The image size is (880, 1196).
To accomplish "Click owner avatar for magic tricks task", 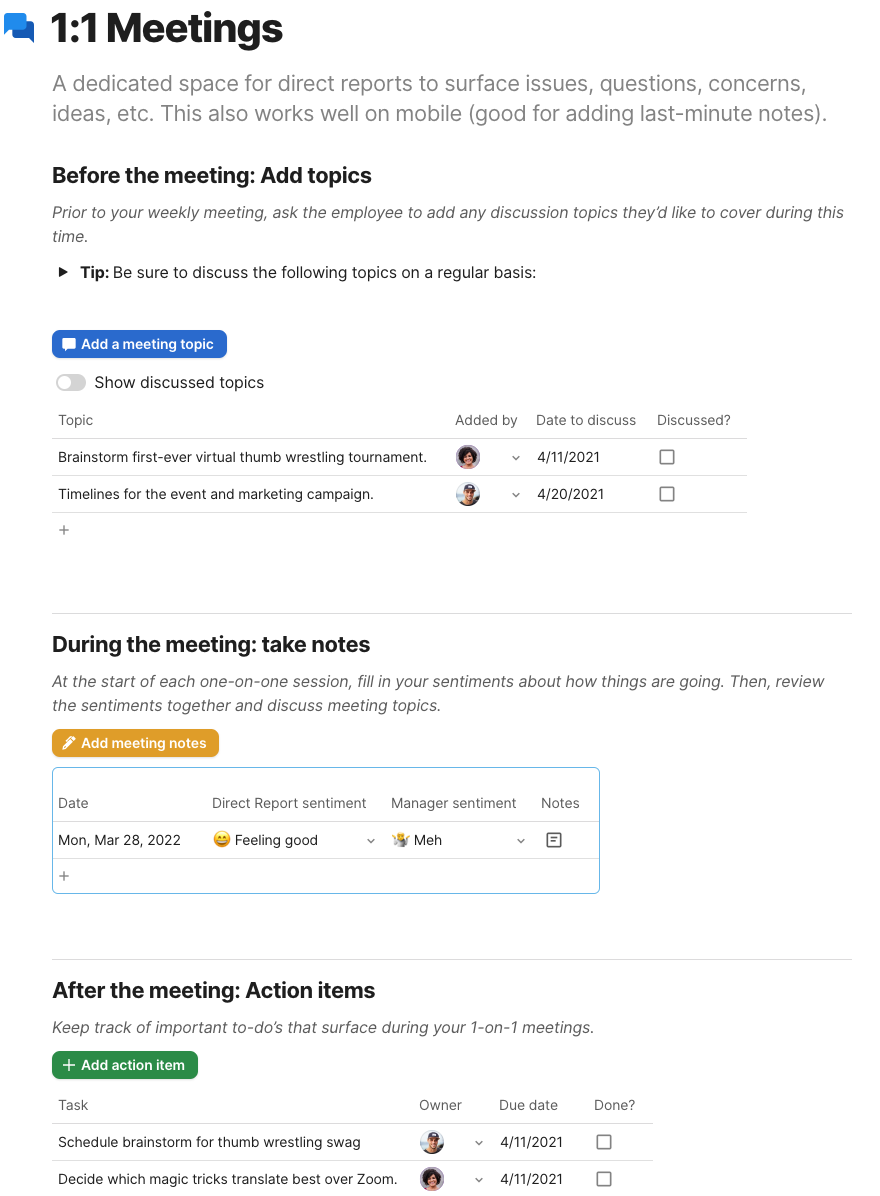I will [x=432, y=1179].
